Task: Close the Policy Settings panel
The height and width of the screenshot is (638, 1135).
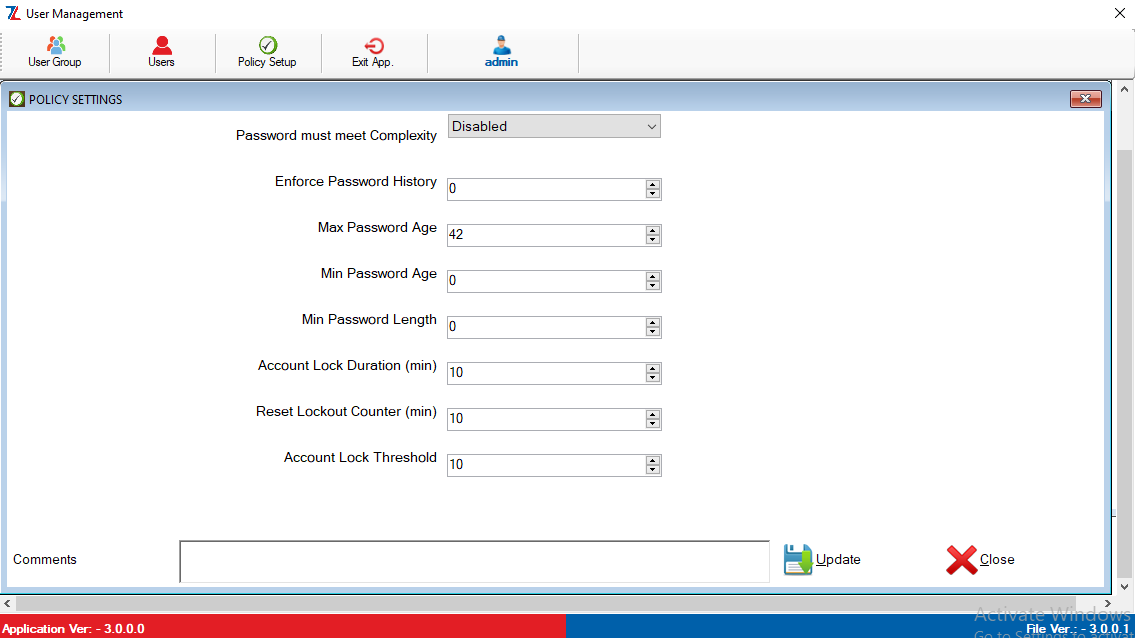Action: tap(1085, 99)
